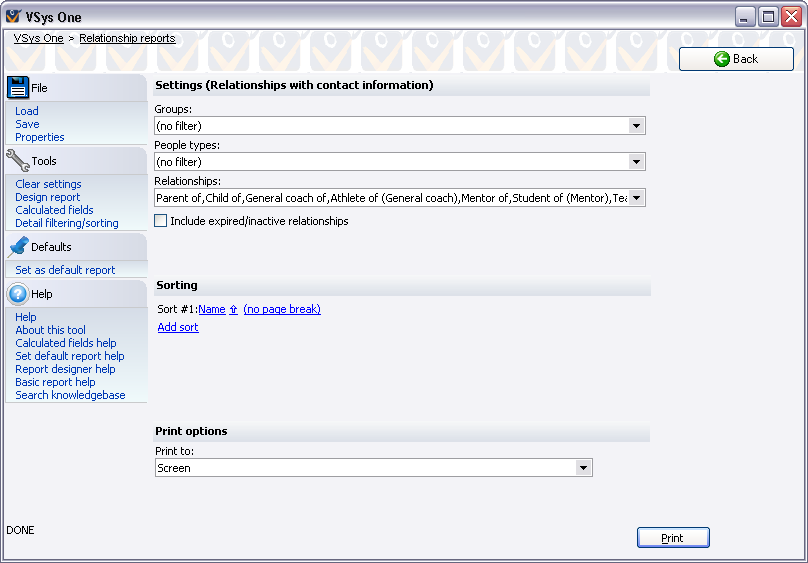
Task: Toggle sort direction arrow next to Name
Action: point(233,309)
